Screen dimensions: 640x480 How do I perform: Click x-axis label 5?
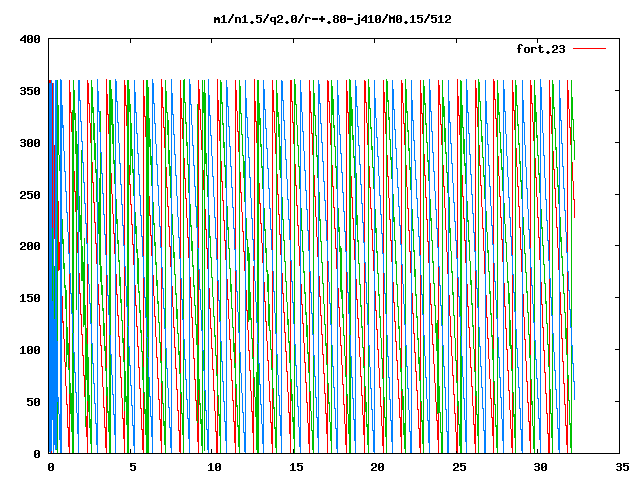(133, 467)
